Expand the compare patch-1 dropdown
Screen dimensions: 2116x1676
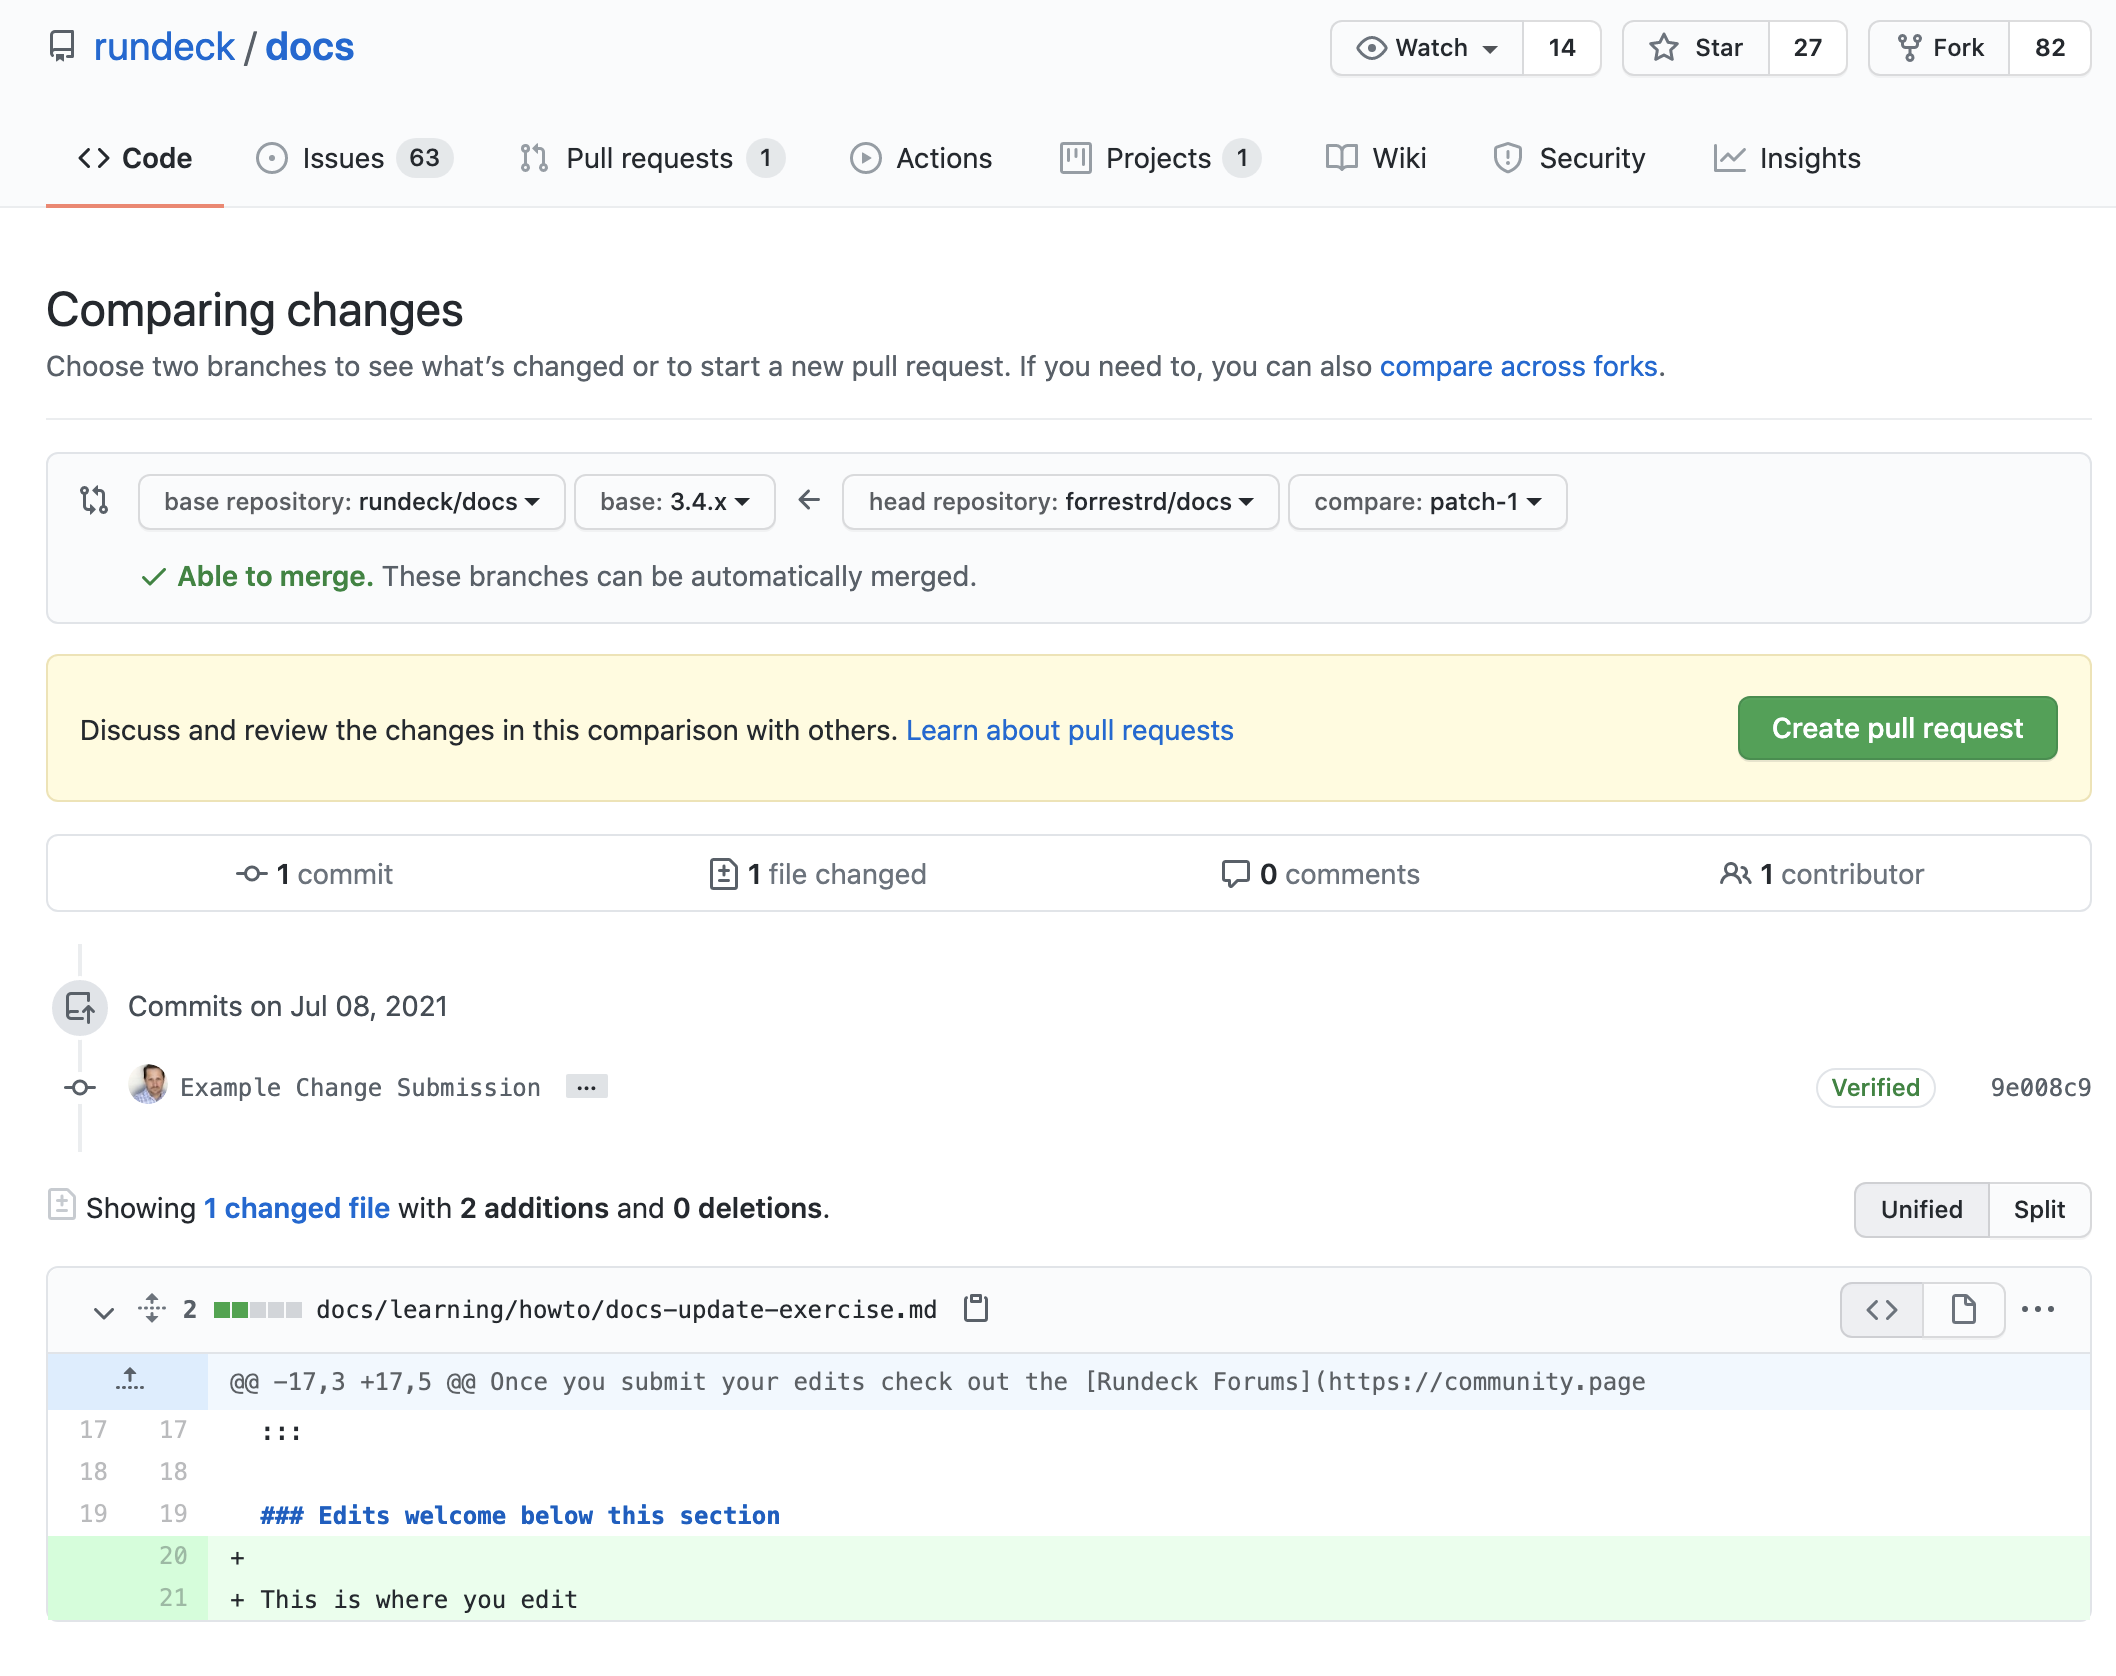(1427, 501)
